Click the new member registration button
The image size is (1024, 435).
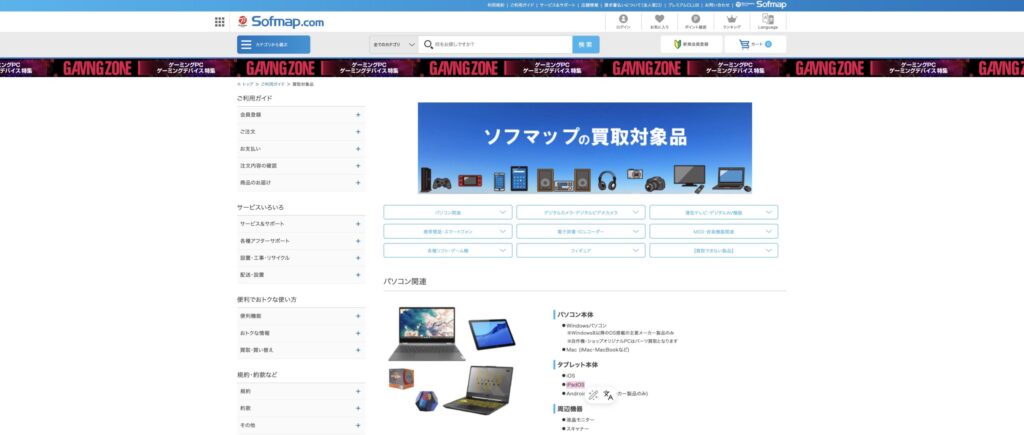pos(691,45)
